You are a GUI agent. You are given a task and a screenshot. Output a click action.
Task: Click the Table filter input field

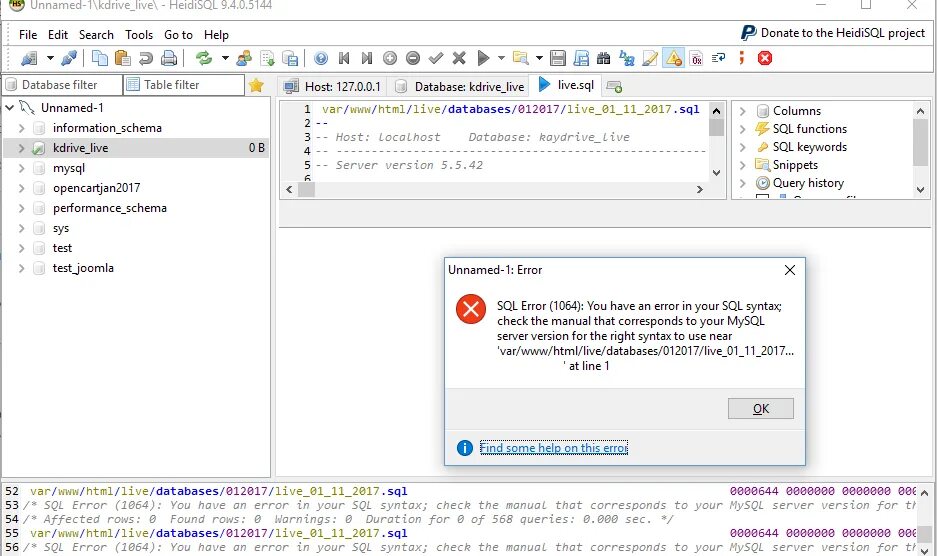pos(184,85)
